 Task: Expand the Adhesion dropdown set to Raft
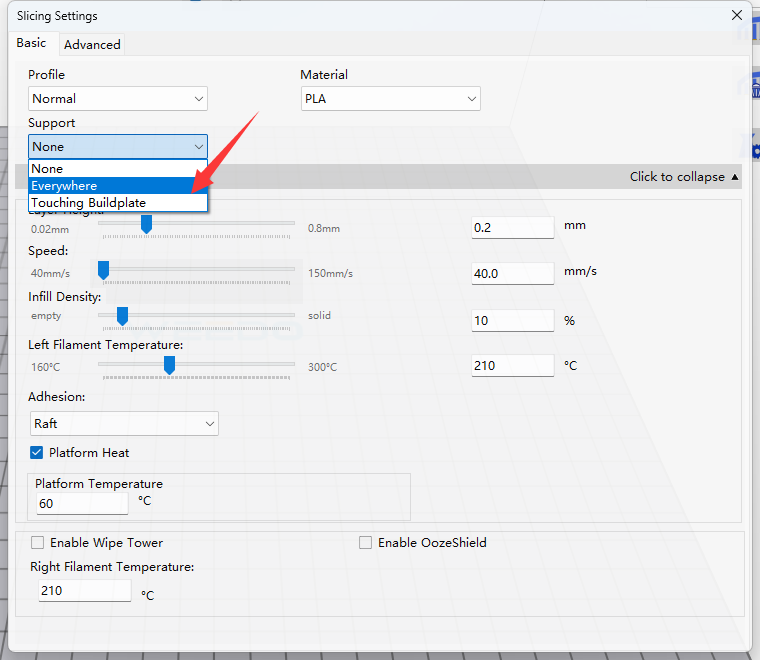[124, 424]
